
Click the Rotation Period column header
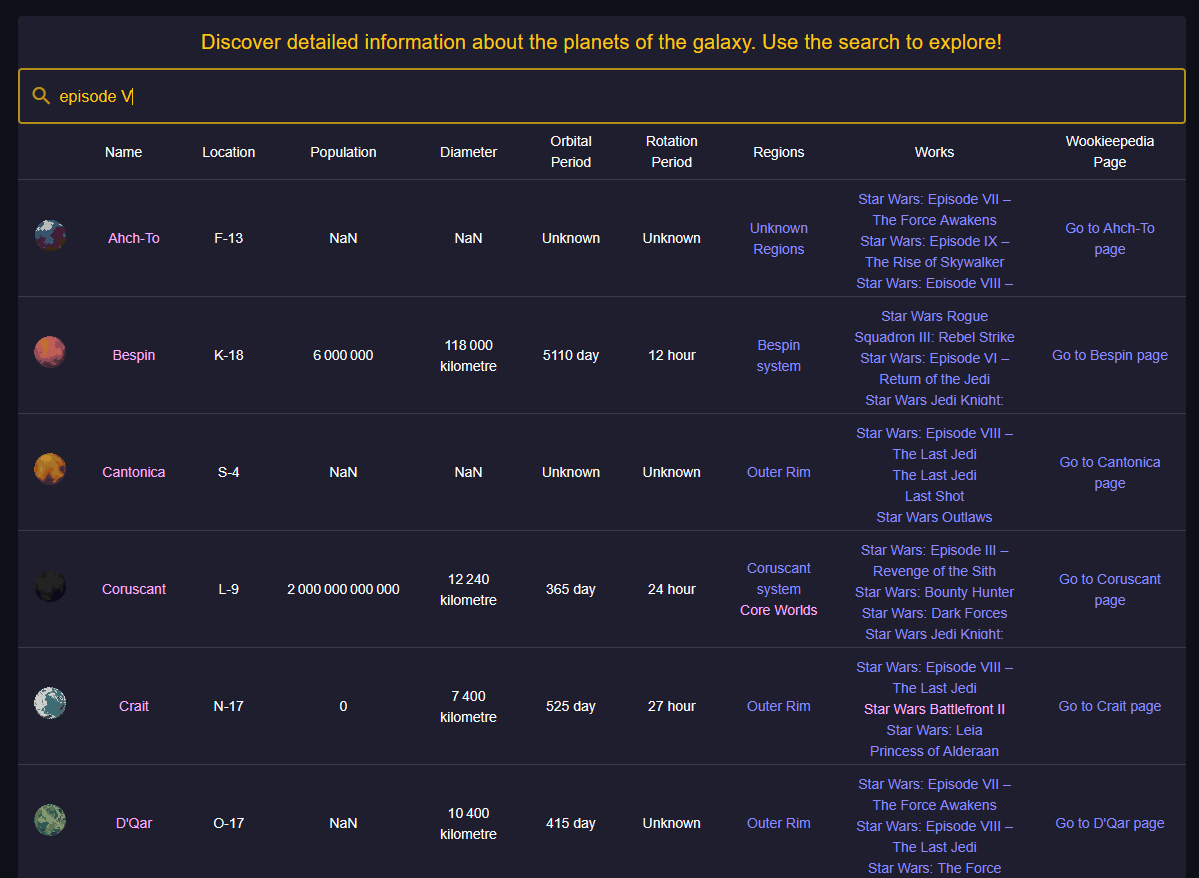(671, 151)
